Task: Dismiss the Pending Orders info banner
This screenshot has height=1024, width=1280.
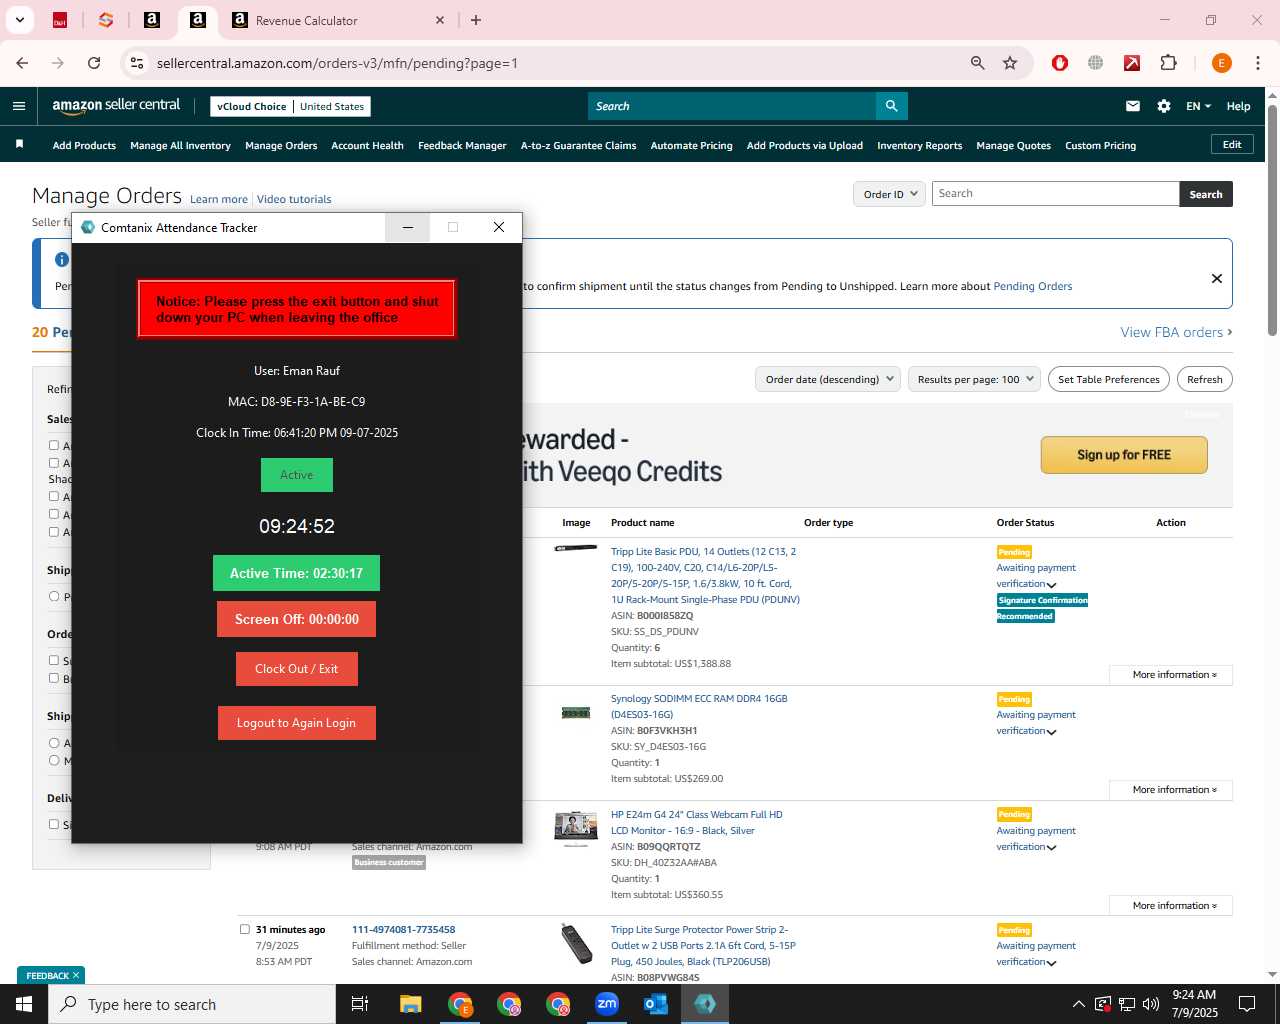Action: (x=1217, y=278)
